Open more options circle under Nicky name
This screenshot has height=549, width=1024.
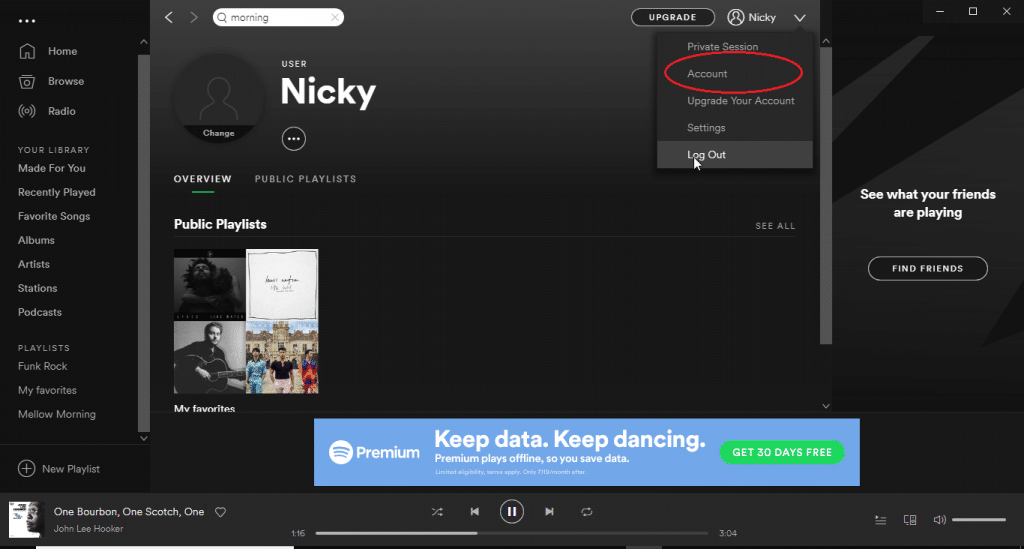294,139
